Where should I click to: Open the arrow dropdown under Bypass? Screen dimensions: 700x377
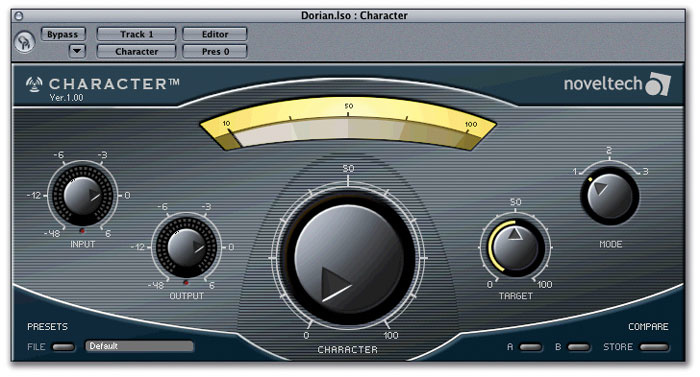[x=77, y=51]
